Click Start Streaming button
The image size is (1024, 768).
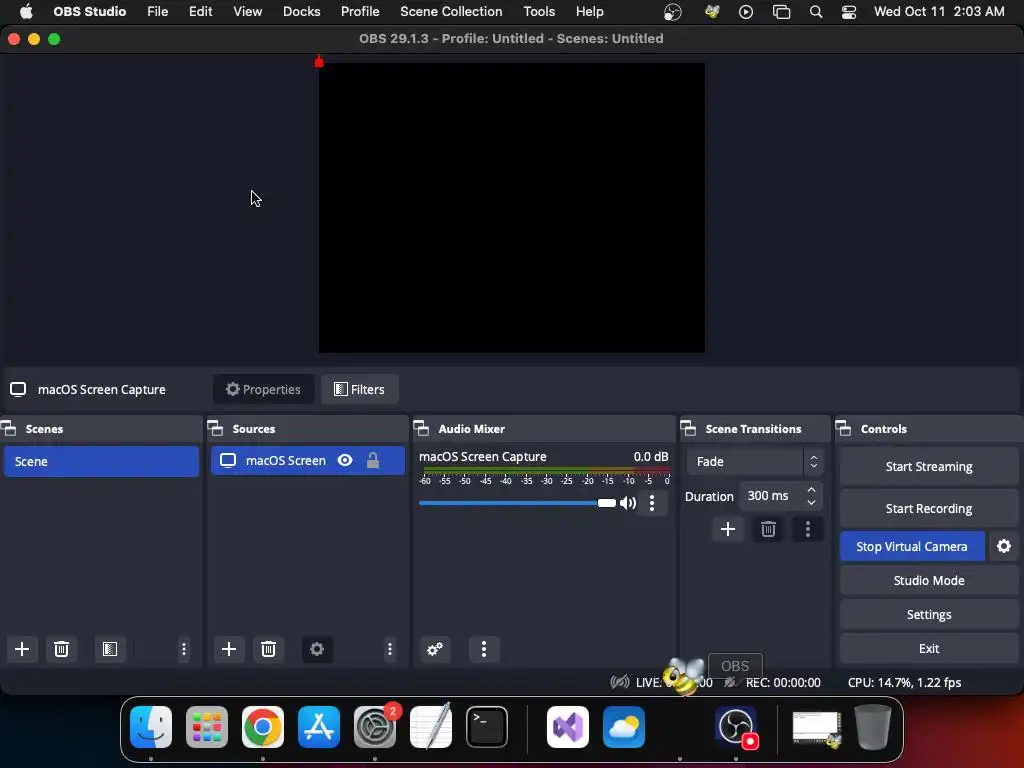click(x=929, y=466)
